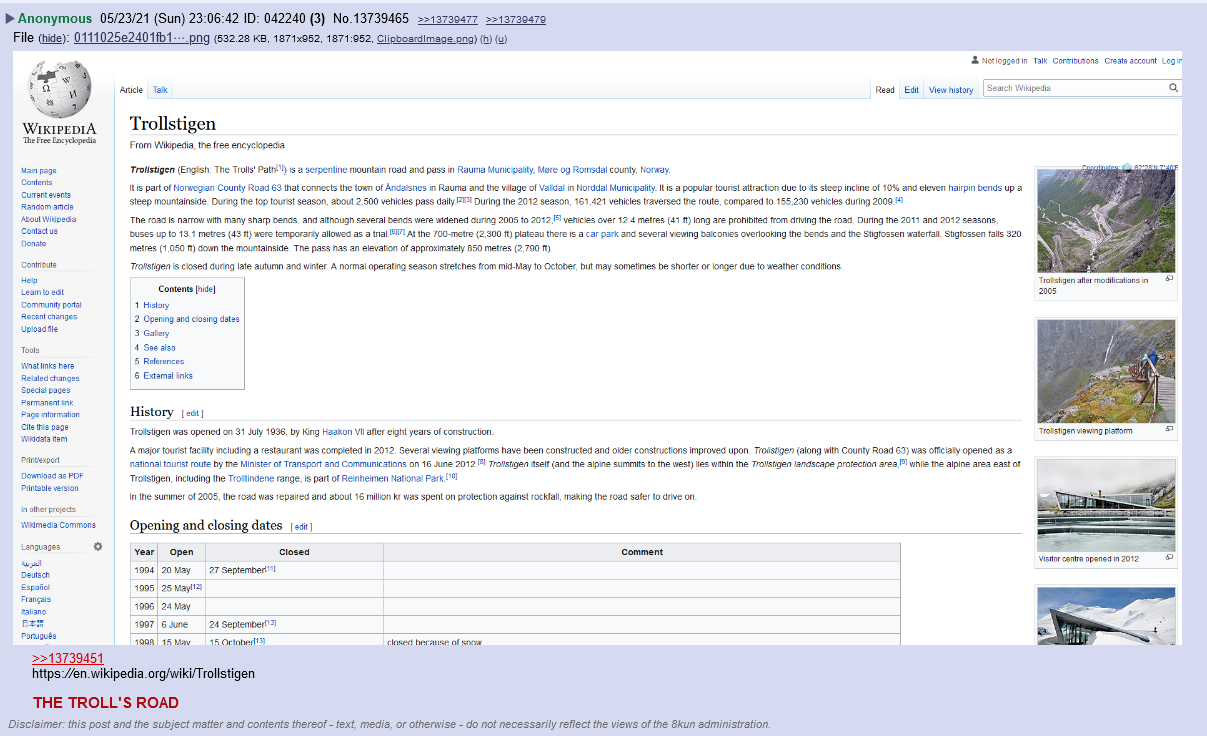This screenshot has width=1207, height=736.
Task: Open the file link 0111025e2401fb1….png
Action: coord(142,38)
